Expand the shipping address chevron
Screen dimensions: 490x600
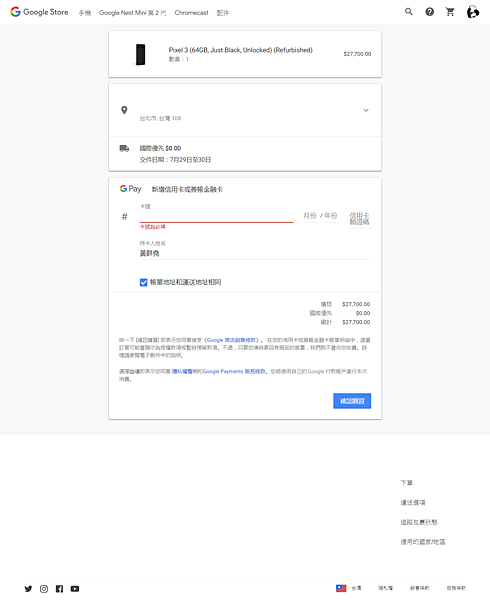coord(366,110)
